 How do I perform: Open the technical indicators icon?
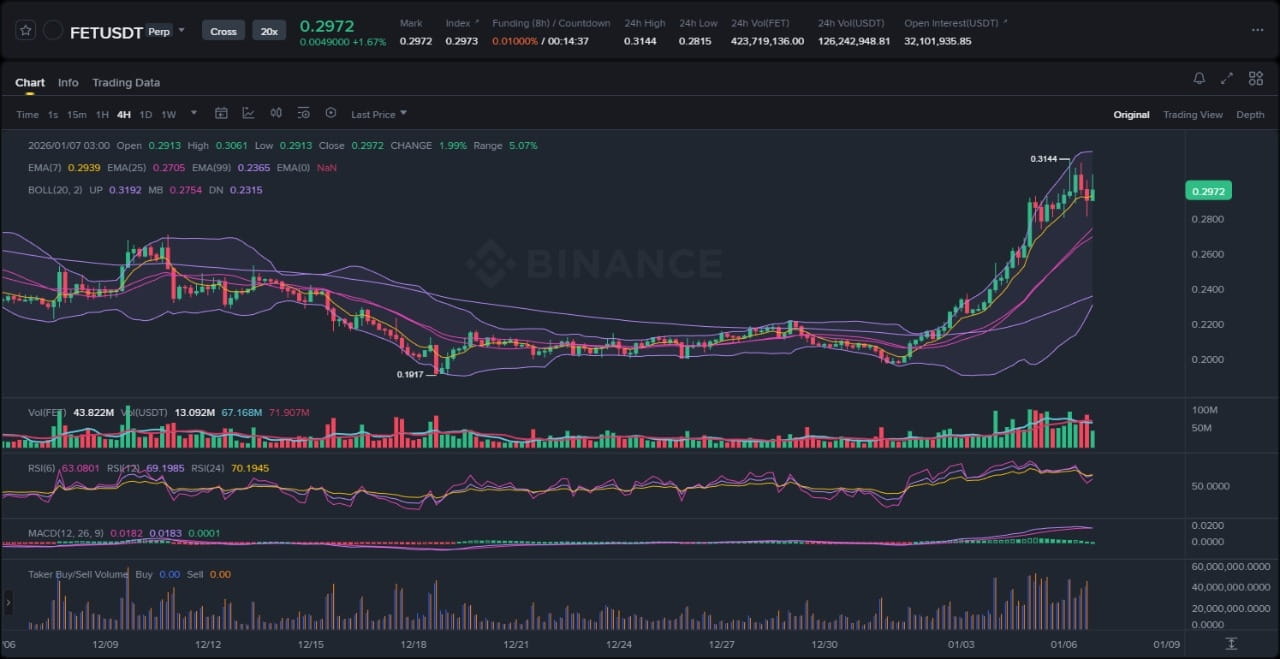tap(248, 114)
